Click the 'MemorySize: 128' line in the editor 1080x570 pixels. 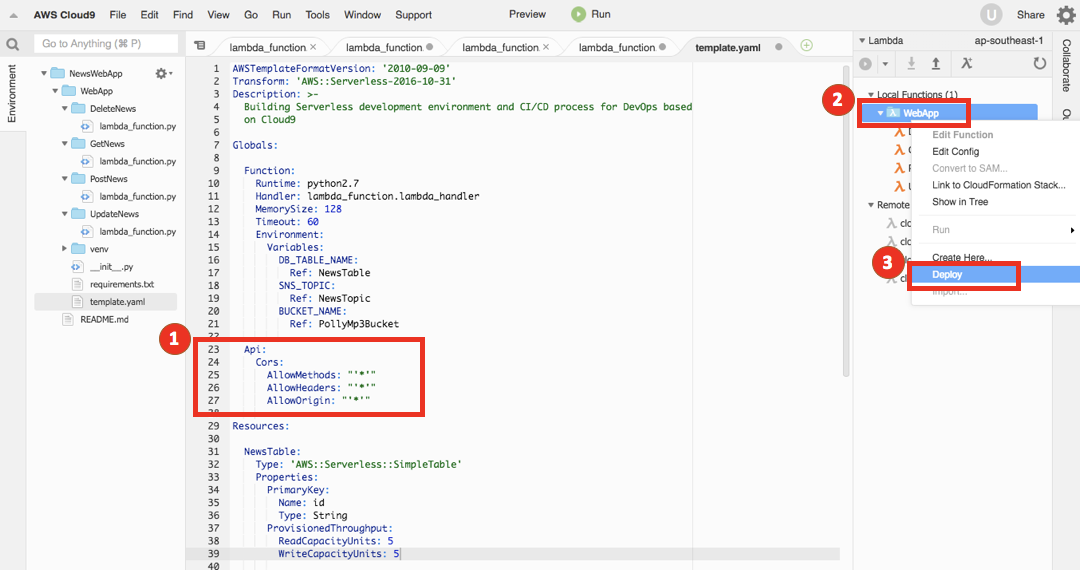coord(298,209)
